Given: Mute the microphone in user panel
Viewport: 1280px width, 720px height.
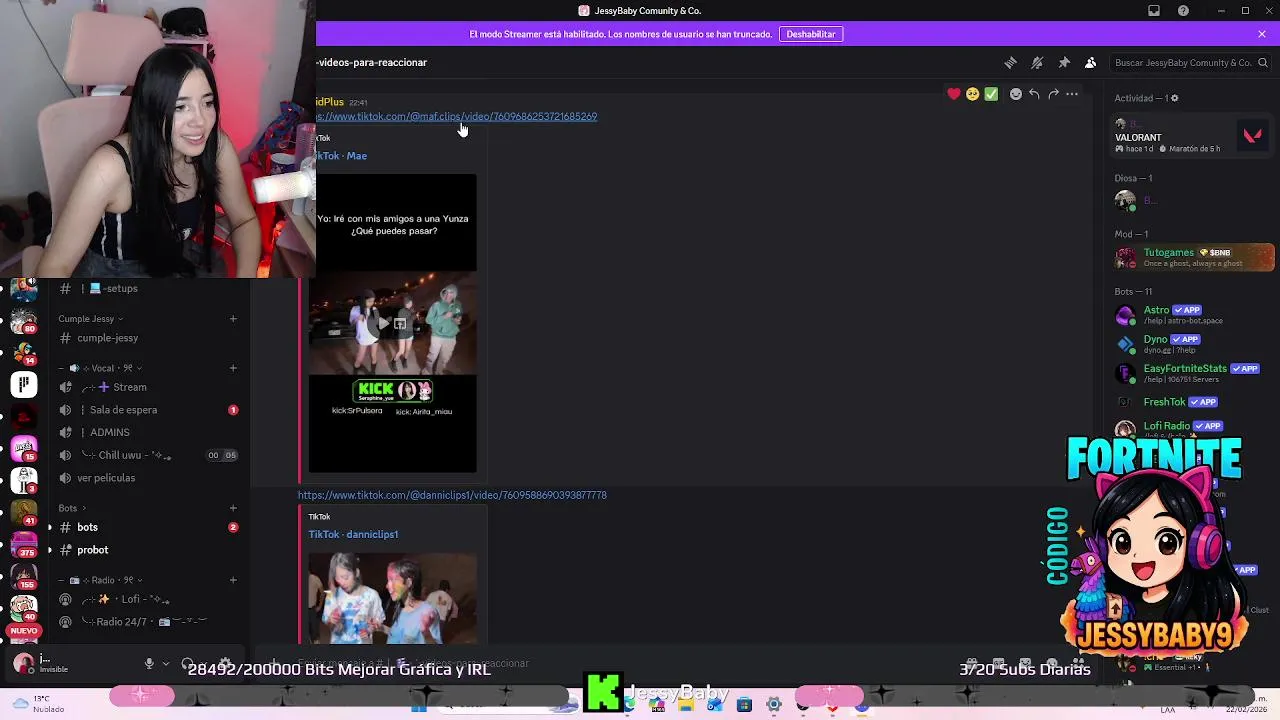Looking at the screenshot, I should [149, 663].
